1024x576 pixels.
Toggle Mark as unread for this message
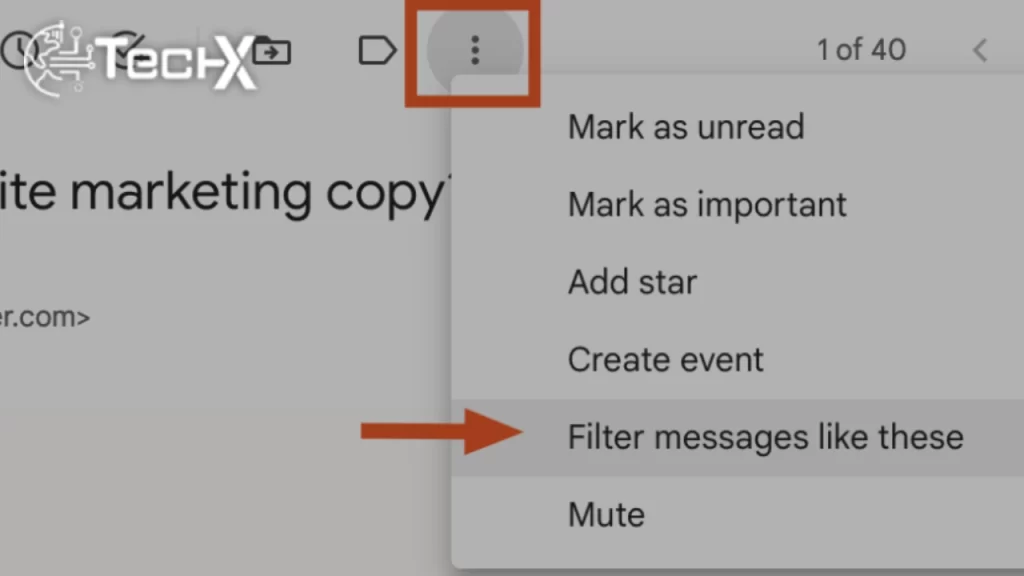click(686, 127)
